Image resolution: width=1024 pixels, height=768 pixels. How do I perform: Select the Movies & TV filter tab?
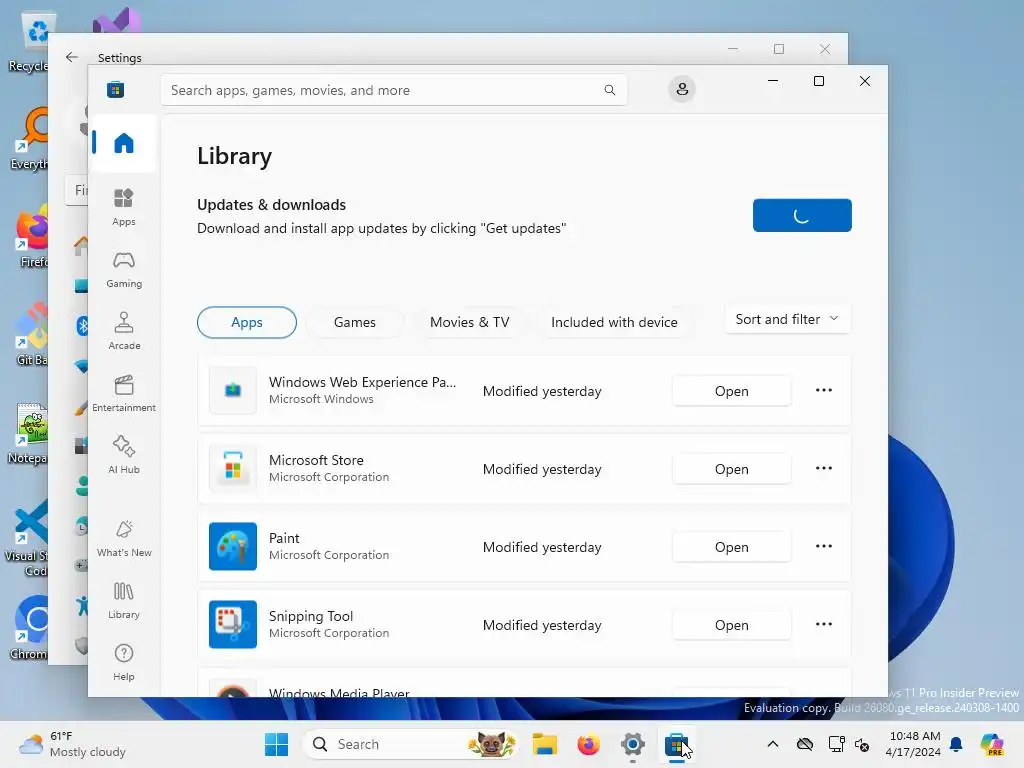click(470, 322)
